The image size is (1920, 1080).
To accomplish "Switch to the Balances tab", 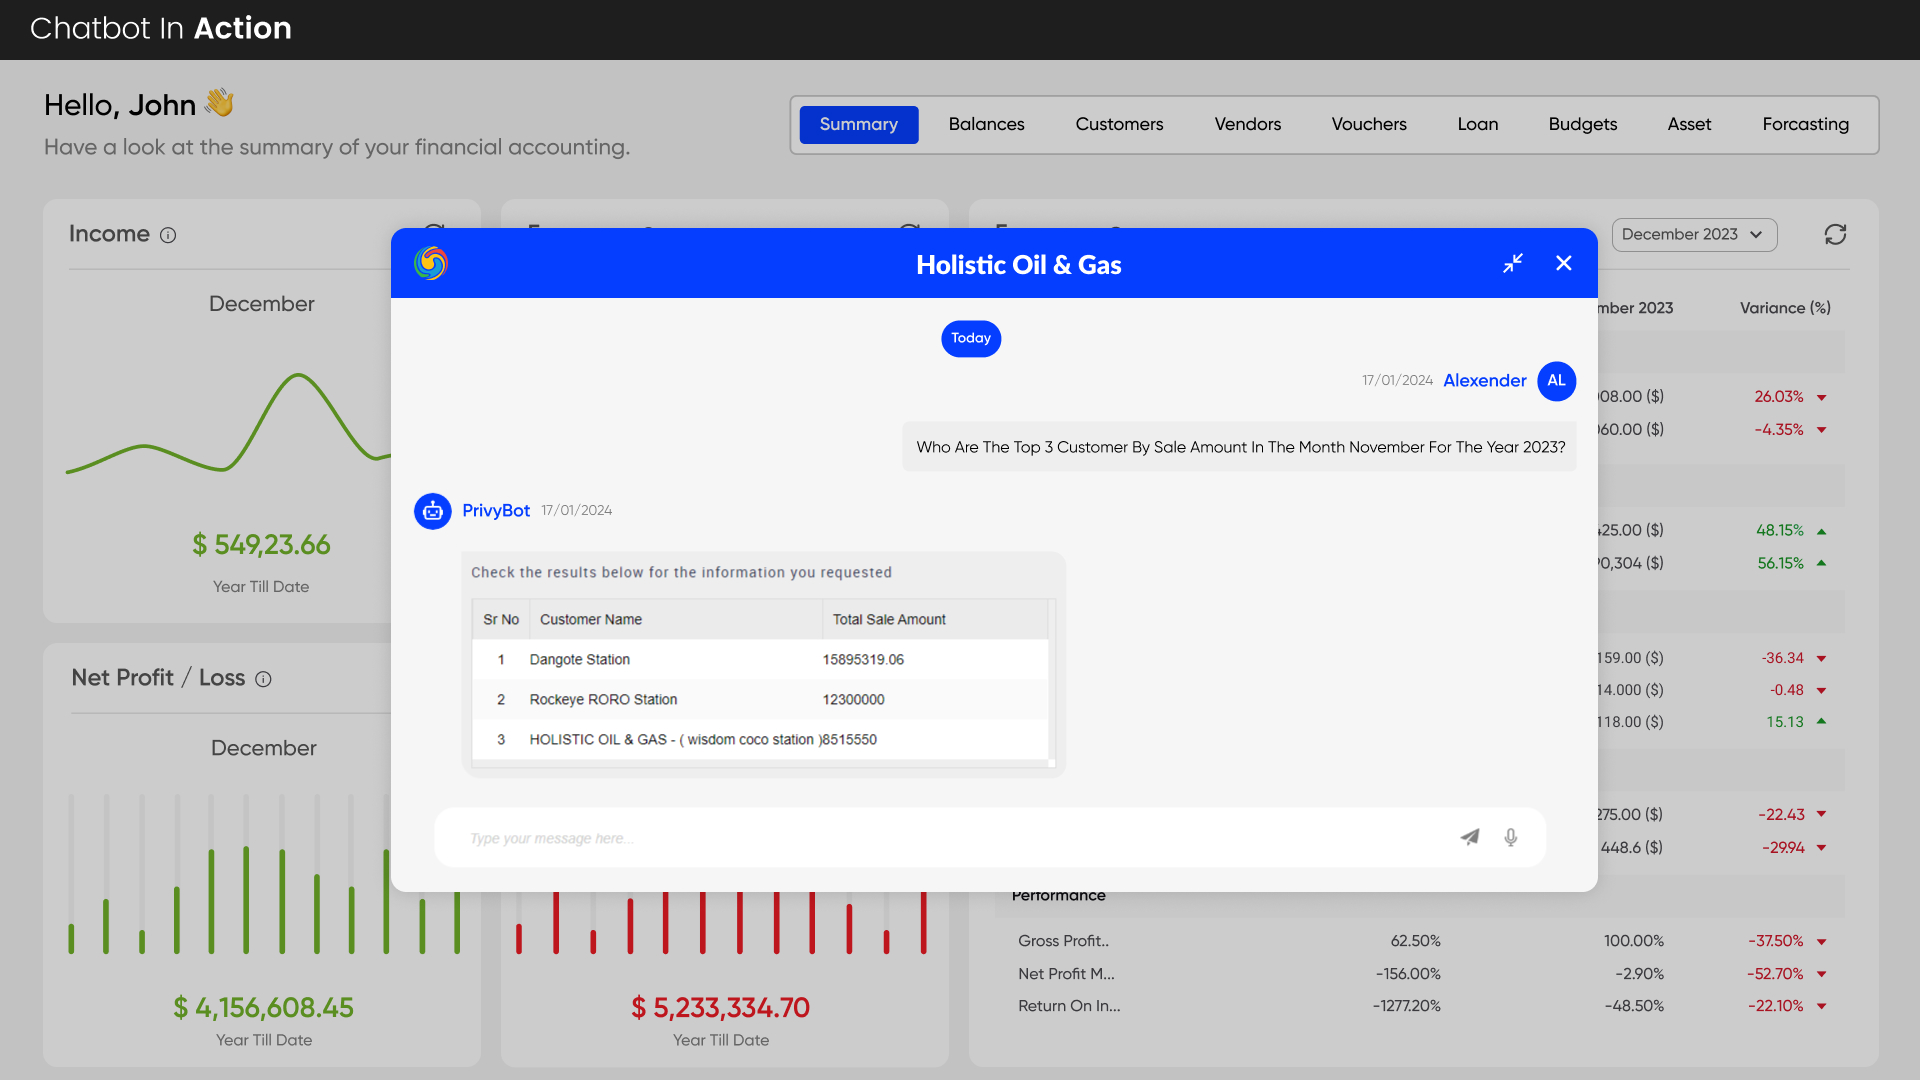I will pyautogui.click(x=986, y=124).
